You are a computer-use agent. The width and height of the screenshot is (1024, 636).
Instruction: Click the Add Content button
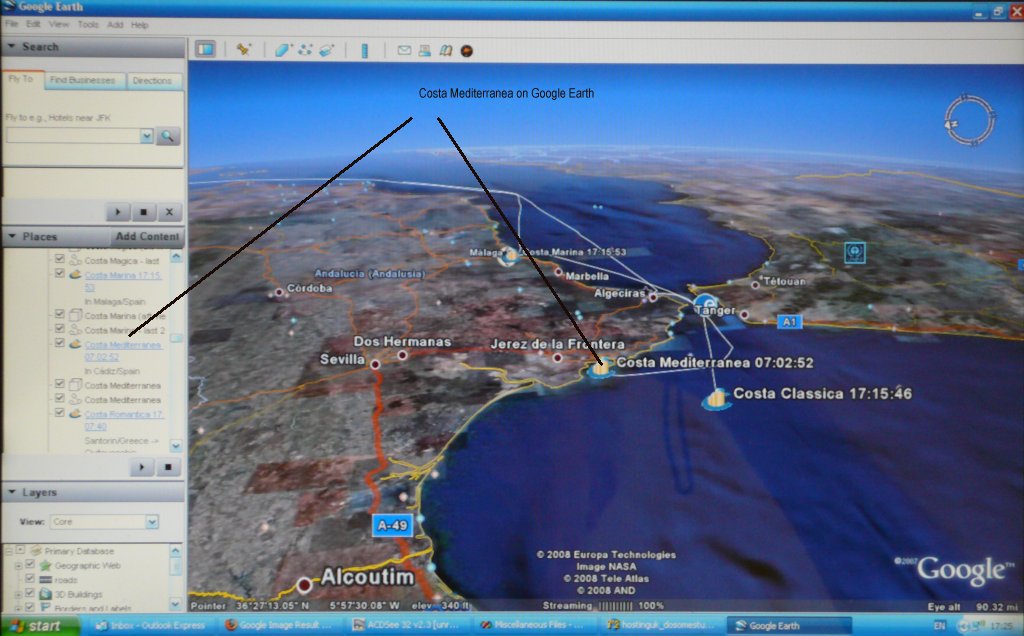[147, 236]
